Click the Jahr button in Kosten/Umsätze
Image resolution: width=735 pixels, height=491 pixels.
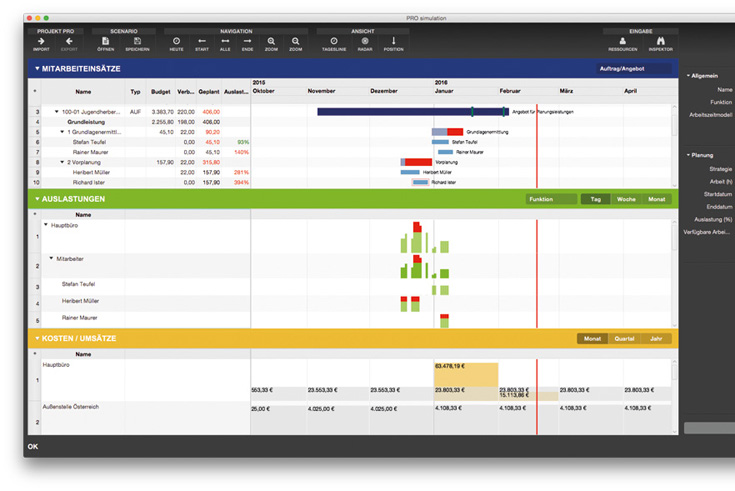coord(655,339)
